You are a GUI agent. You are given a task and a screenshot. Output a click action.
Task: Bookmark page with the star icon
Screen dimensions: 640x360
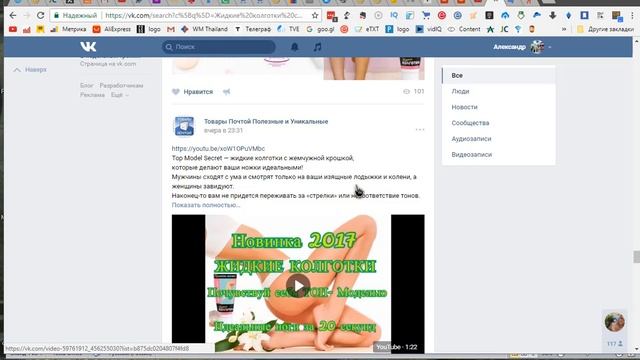pyautogui.click(x=315, y=16)
